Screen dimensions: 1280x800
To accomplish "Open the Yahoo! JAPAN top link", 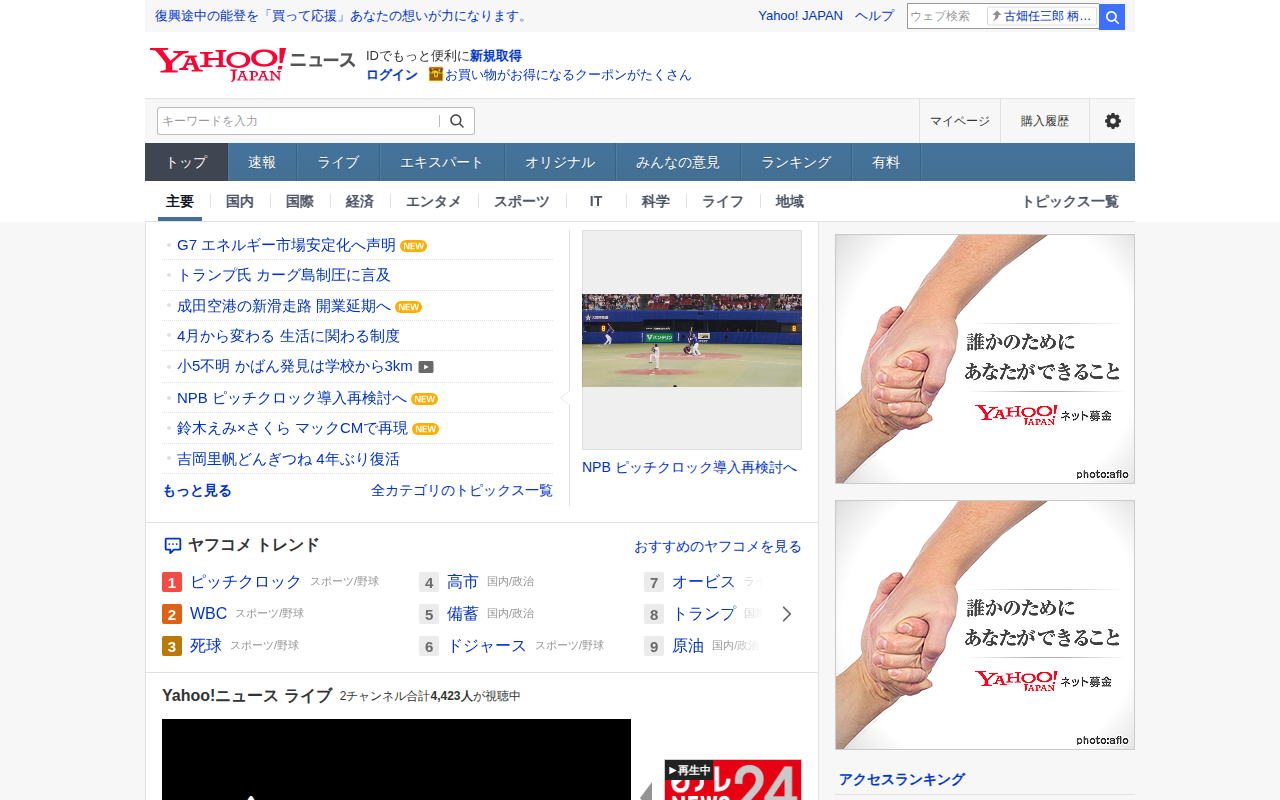I will [800, 16].
